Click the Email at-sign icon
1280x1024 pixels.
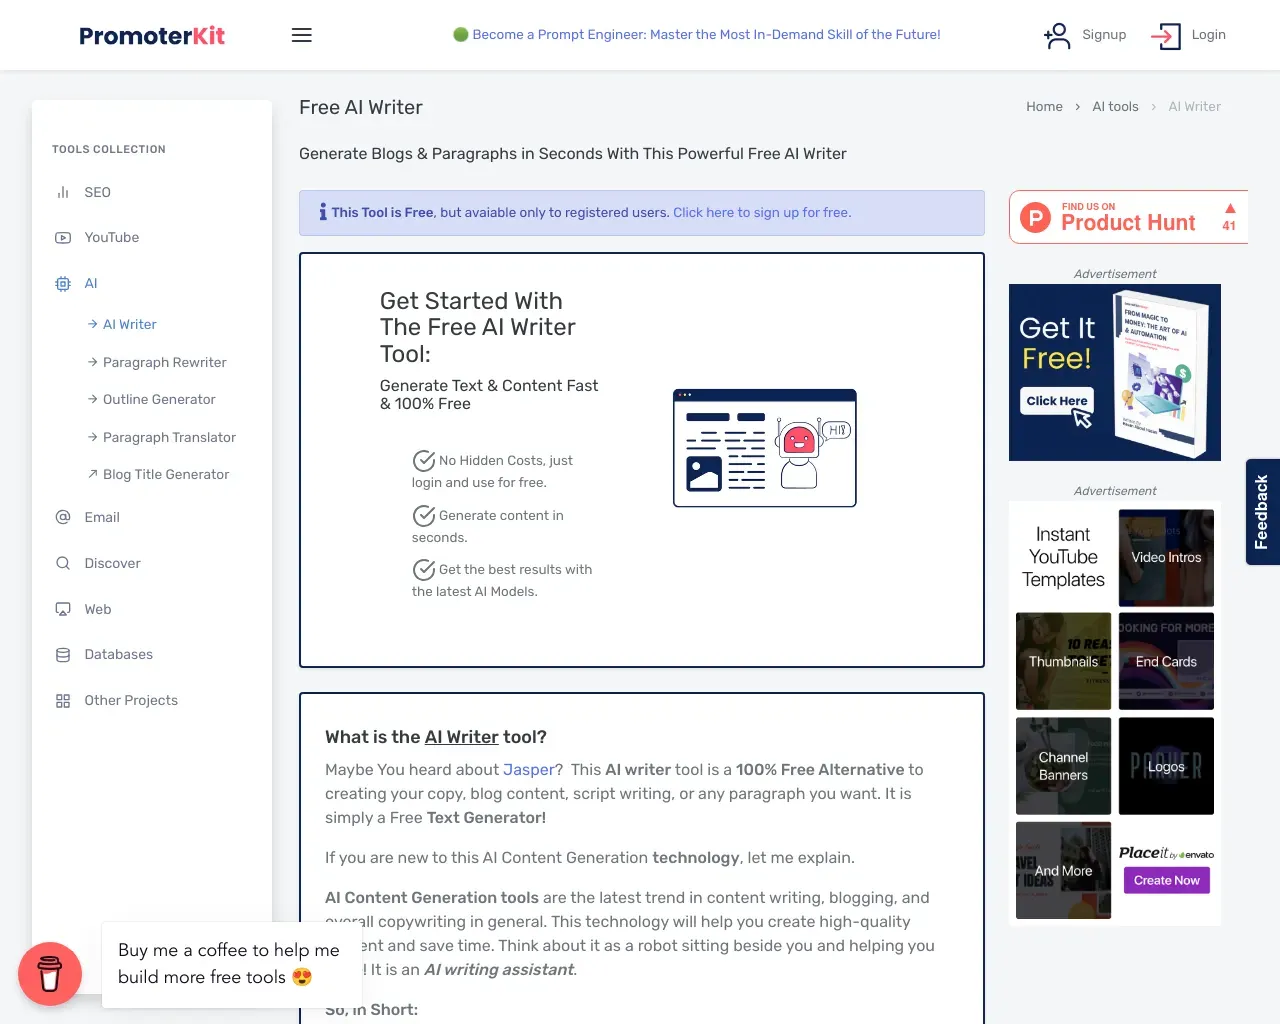[x=63, y=517]
